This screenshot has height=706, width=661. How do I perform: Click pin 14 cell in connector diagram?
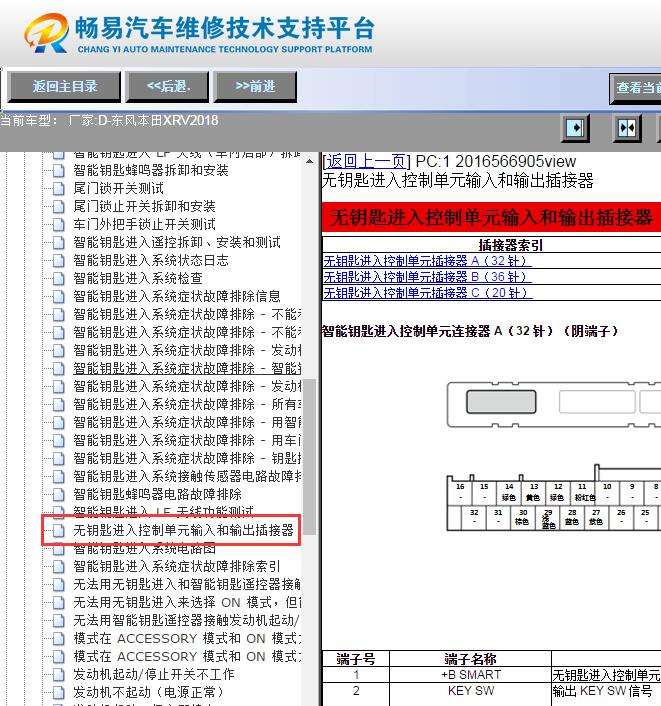coord(509,493)
